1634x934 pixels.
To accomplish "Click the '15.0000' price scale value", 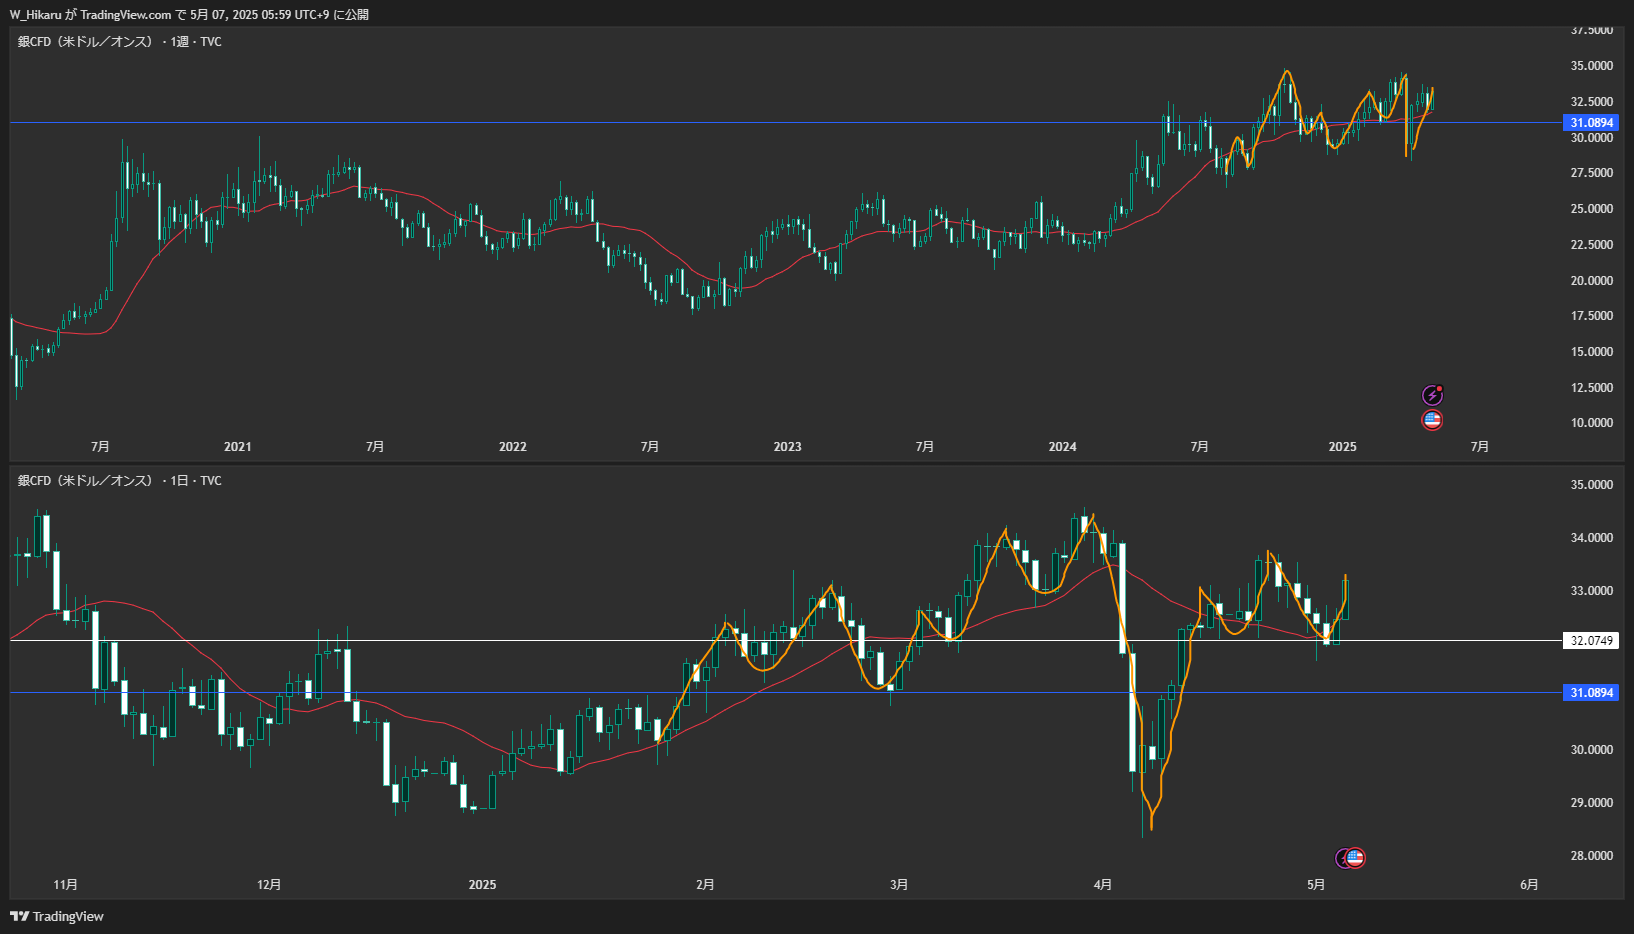I will point(1592,352).
